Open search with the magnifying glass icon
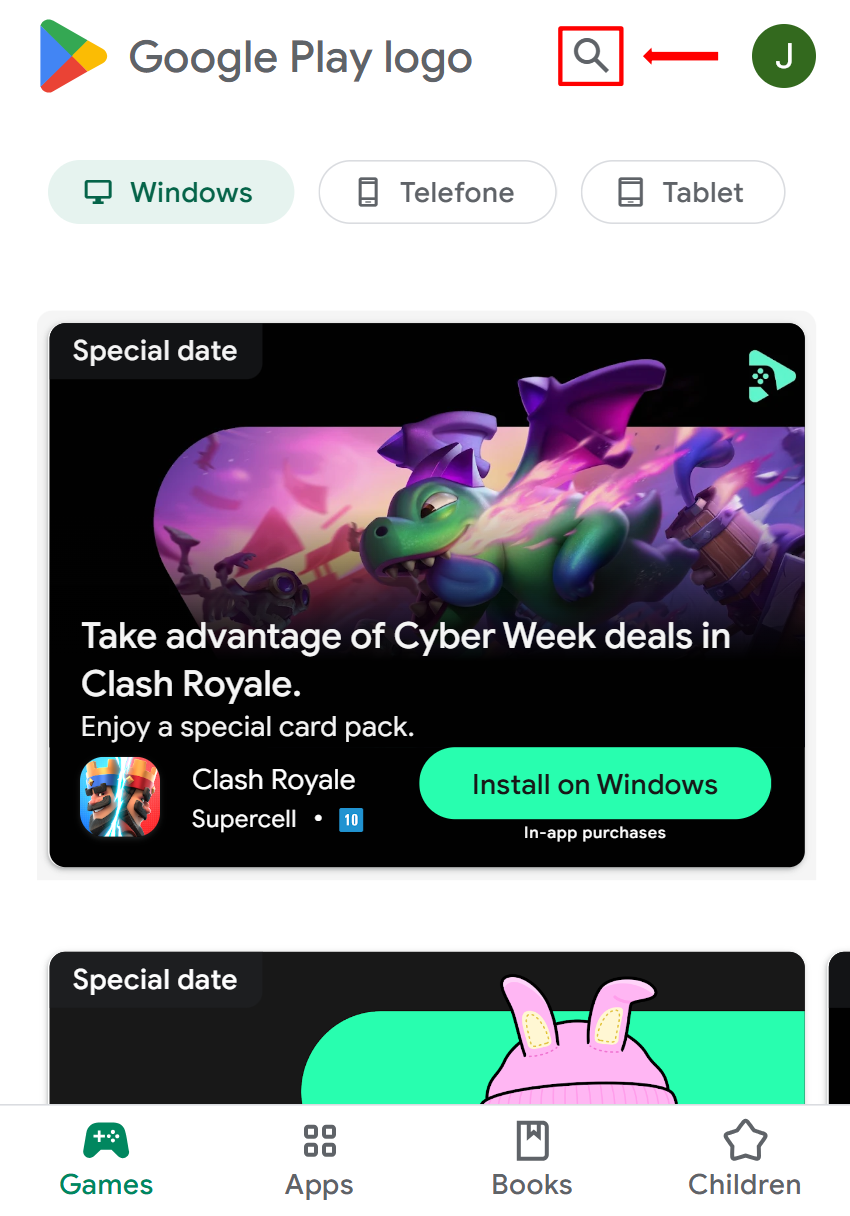Screen dimensions: 850x1216 coord(591,56)
